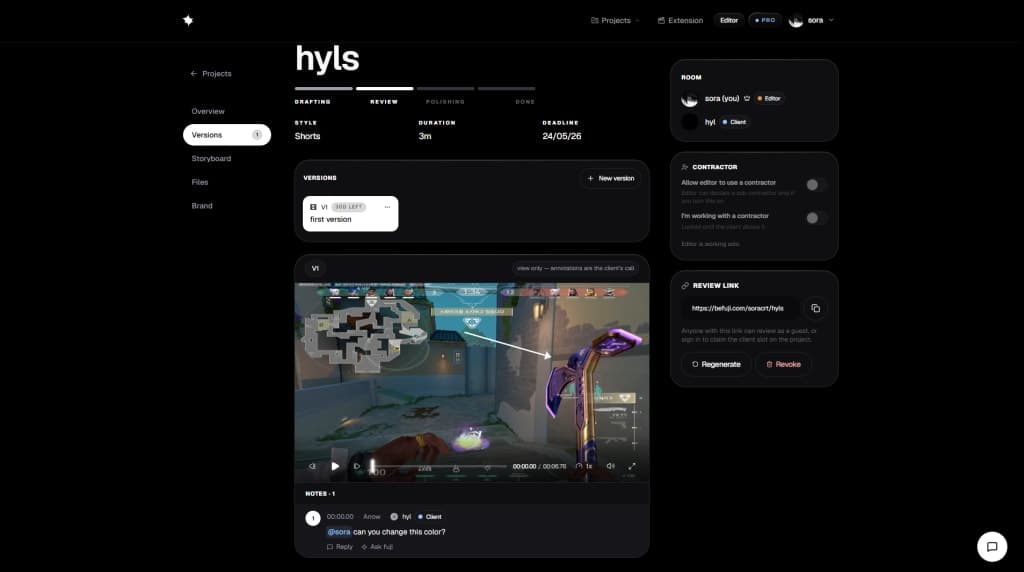Open the Brand sidebar item
1024x572 pixels.
point(202,206)
